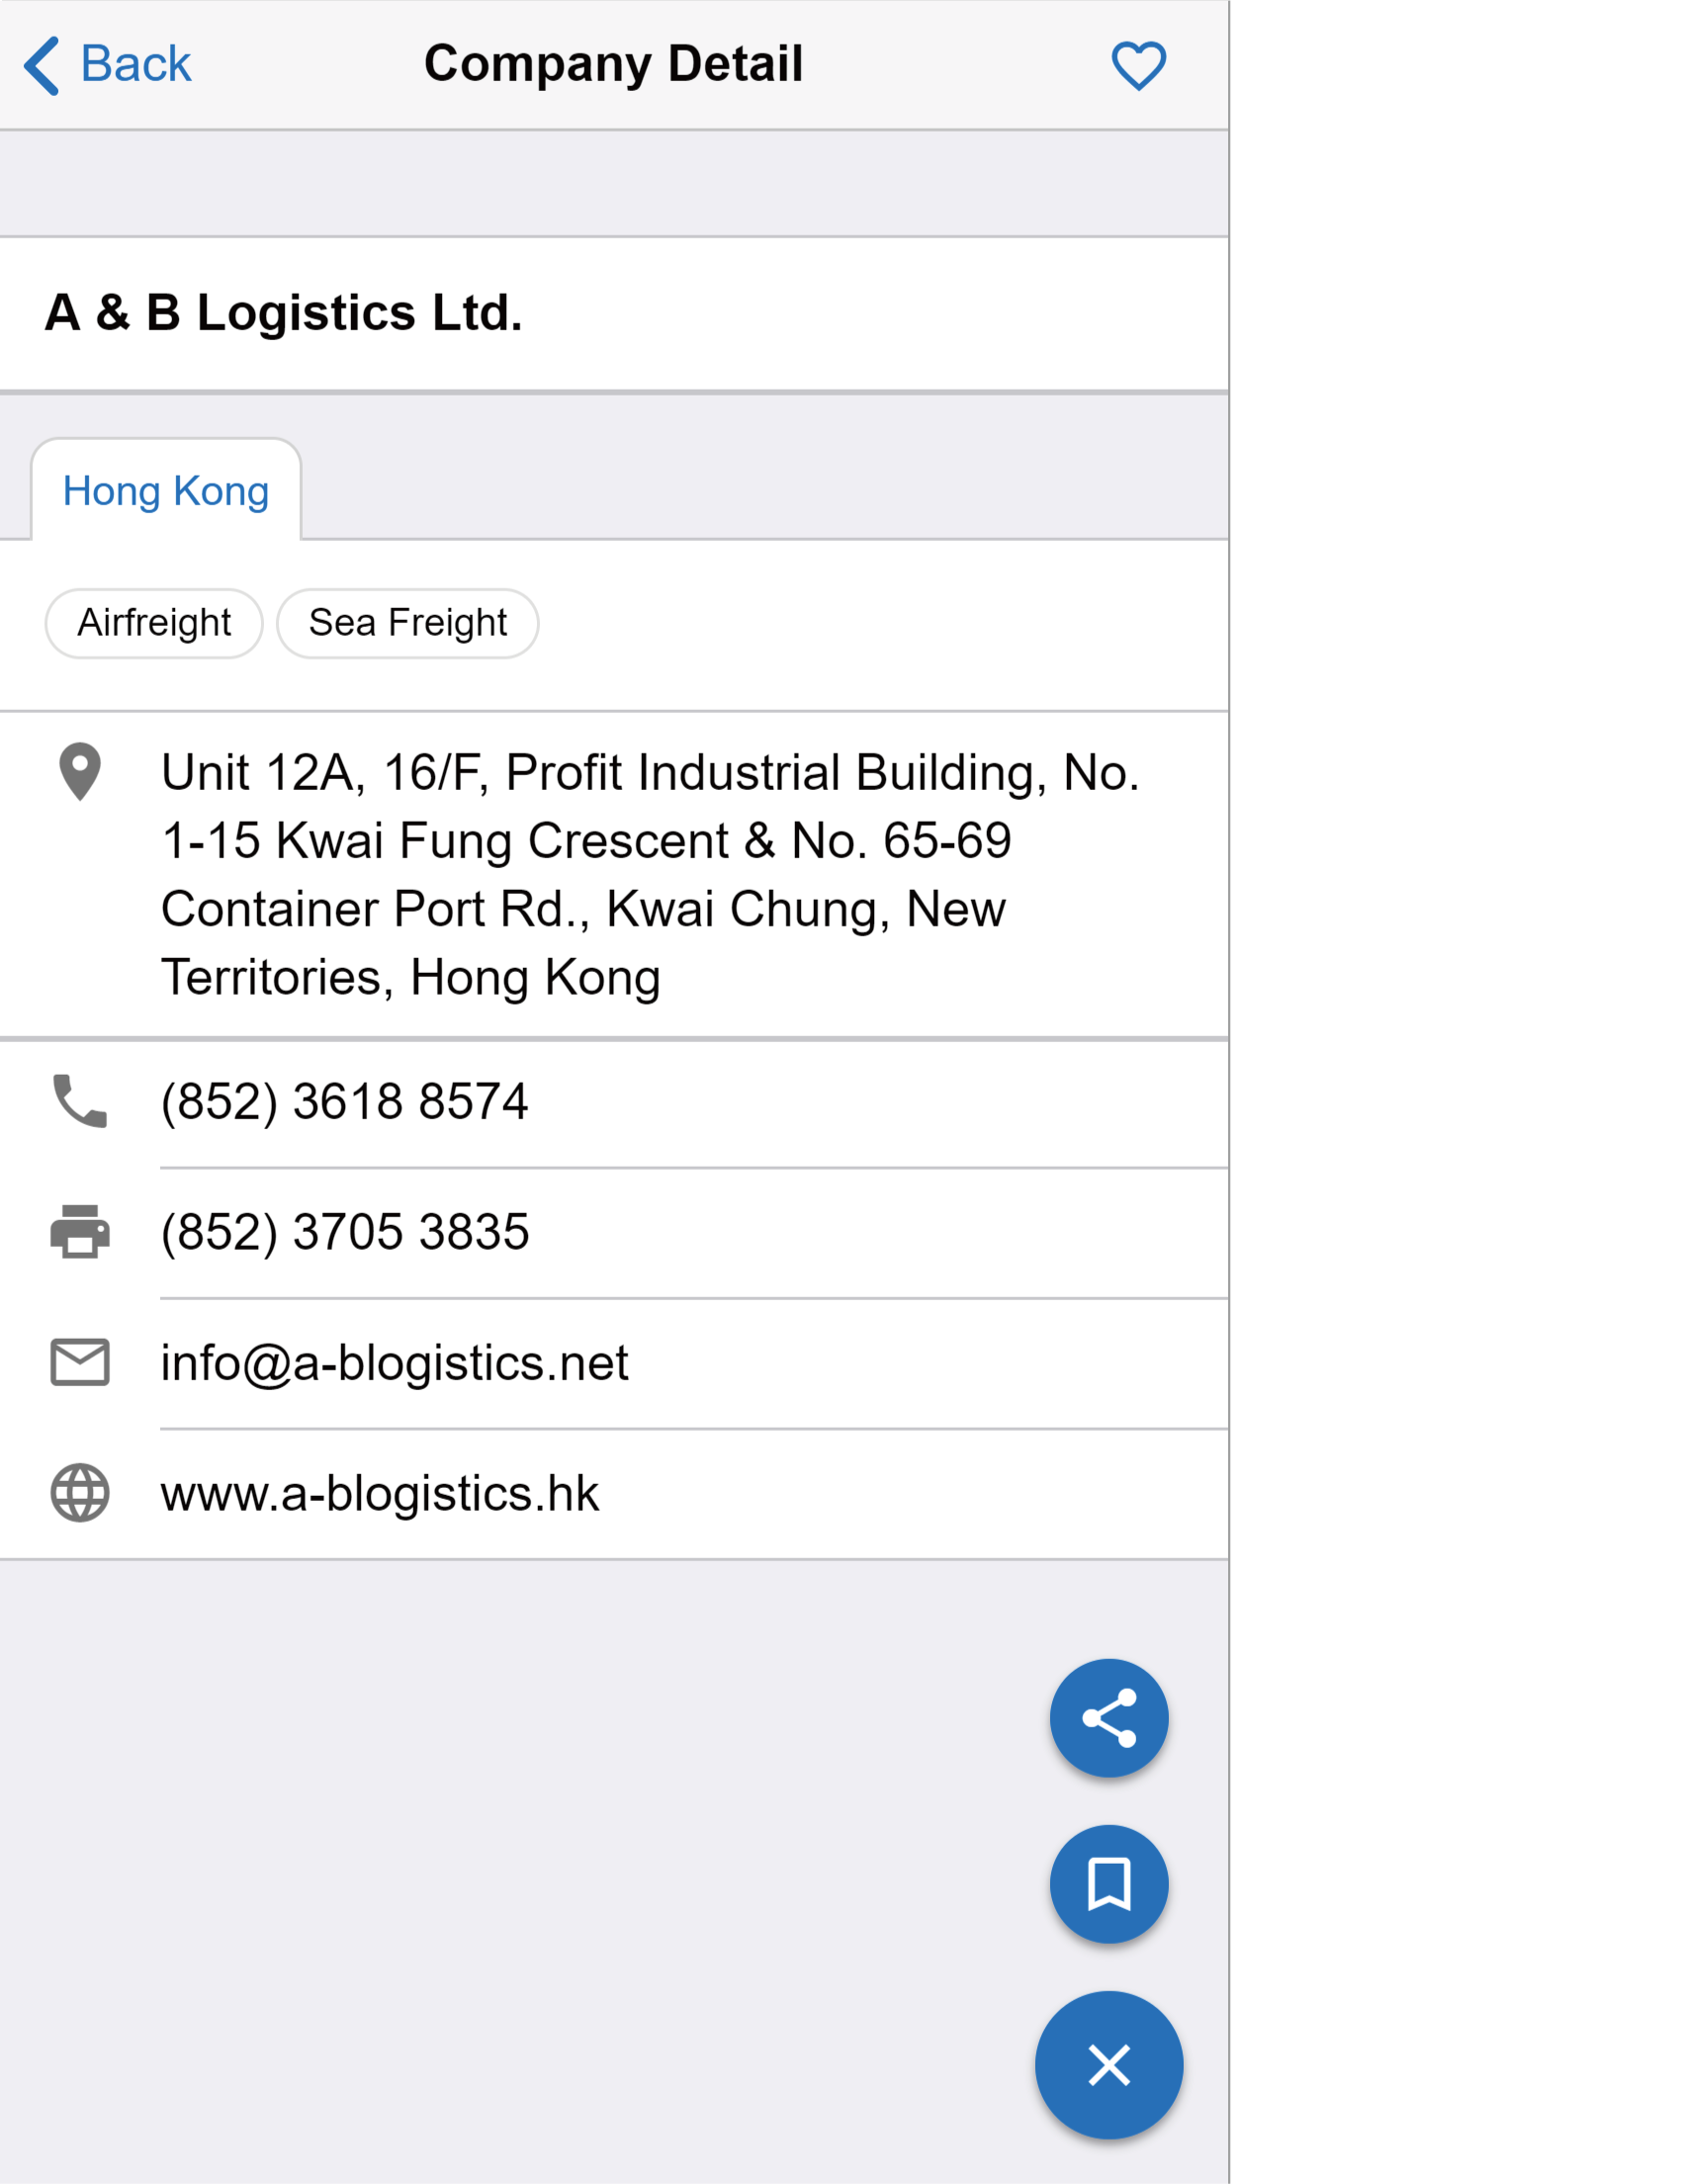Open website www.a-blogistics.hk
The width and height of the screenshot is (1682, 2184).
coord(379,1494)
